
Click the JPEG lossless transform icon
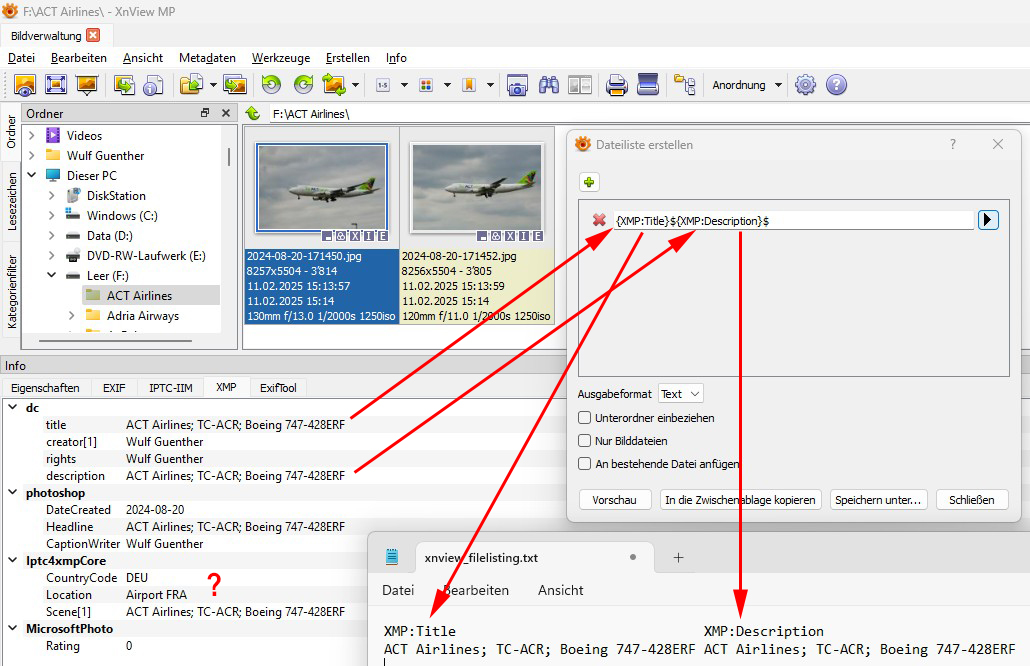click(334, 85)
